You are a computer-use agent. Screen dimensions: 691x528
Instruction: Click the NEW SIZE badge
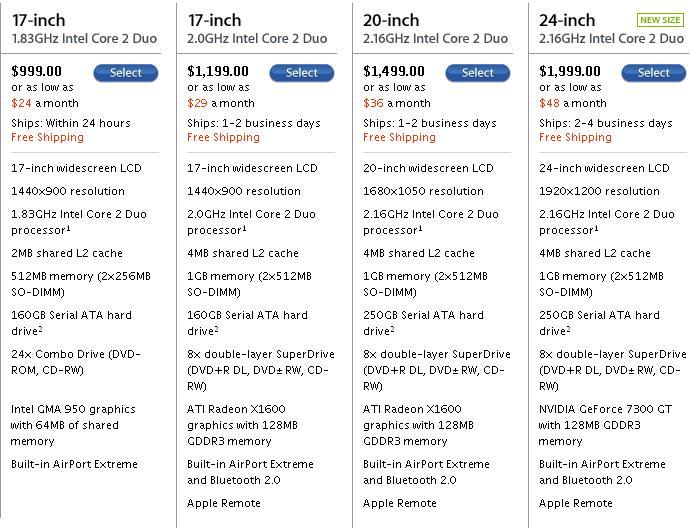[660, 20]
